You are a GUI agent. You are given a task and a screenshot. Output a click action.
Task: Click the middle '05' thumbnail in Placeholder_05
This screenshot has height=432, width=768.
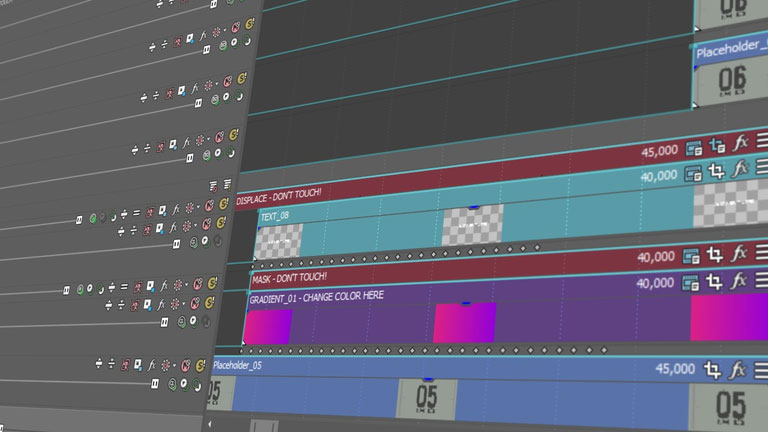[427, 399]
